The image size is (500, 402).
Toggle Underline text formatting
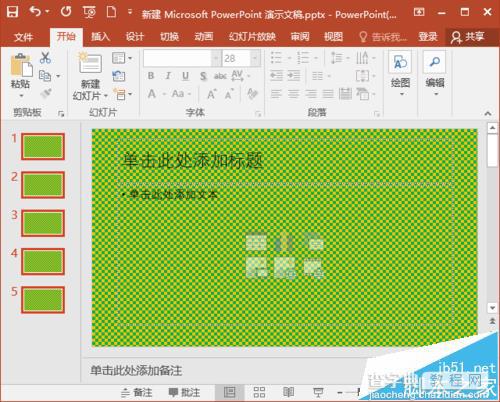(x=185, y=76)
